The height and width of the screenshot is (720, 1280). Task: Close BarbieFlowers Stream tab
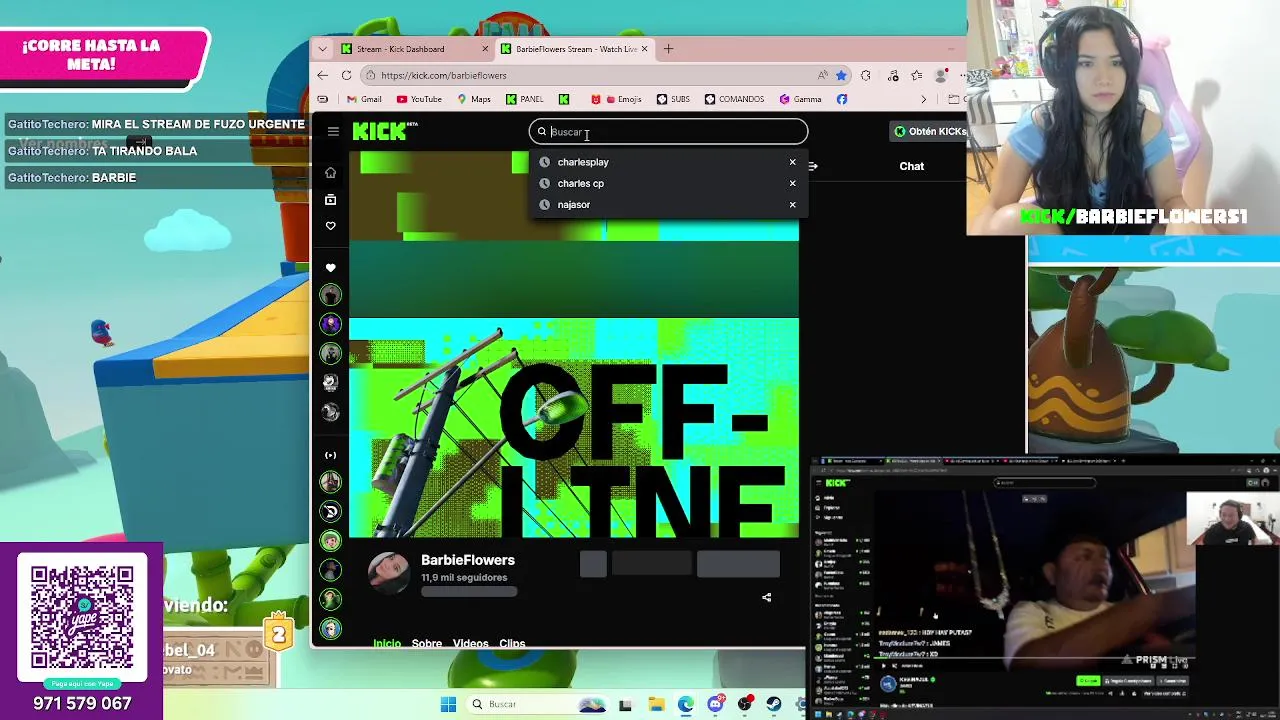pyautogui.click(x=644, y=49)
